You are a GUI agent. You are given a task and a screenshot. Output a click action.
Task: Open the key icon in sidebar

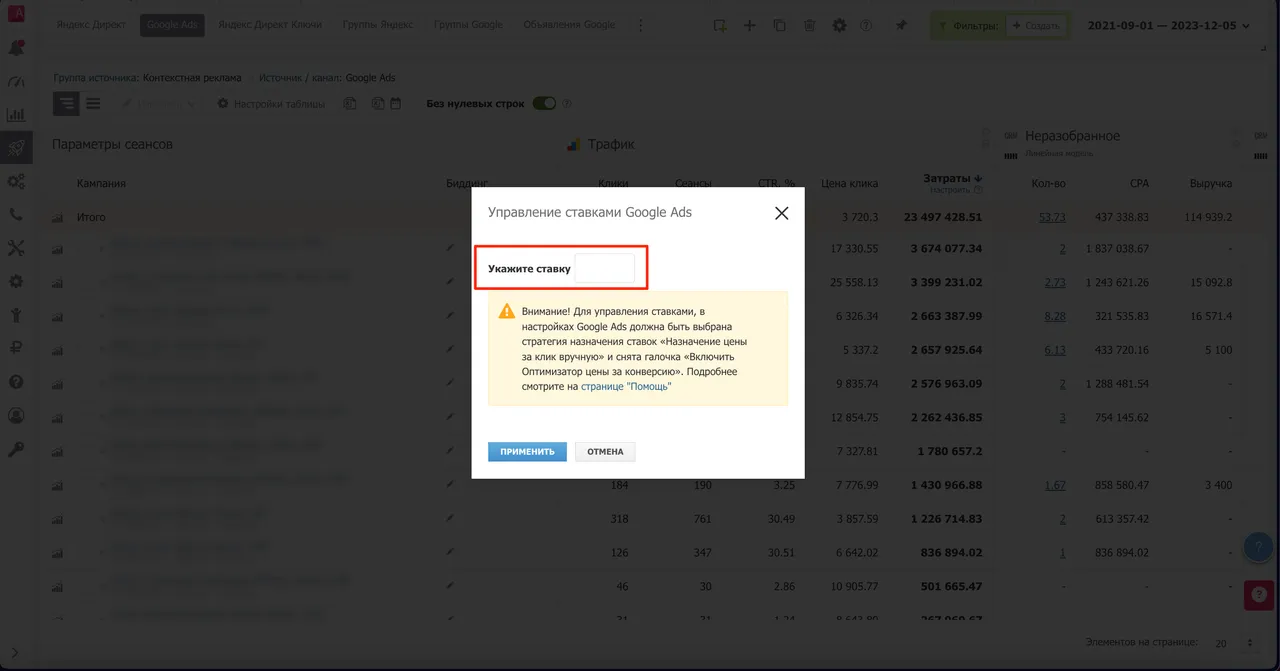(16, 449)
